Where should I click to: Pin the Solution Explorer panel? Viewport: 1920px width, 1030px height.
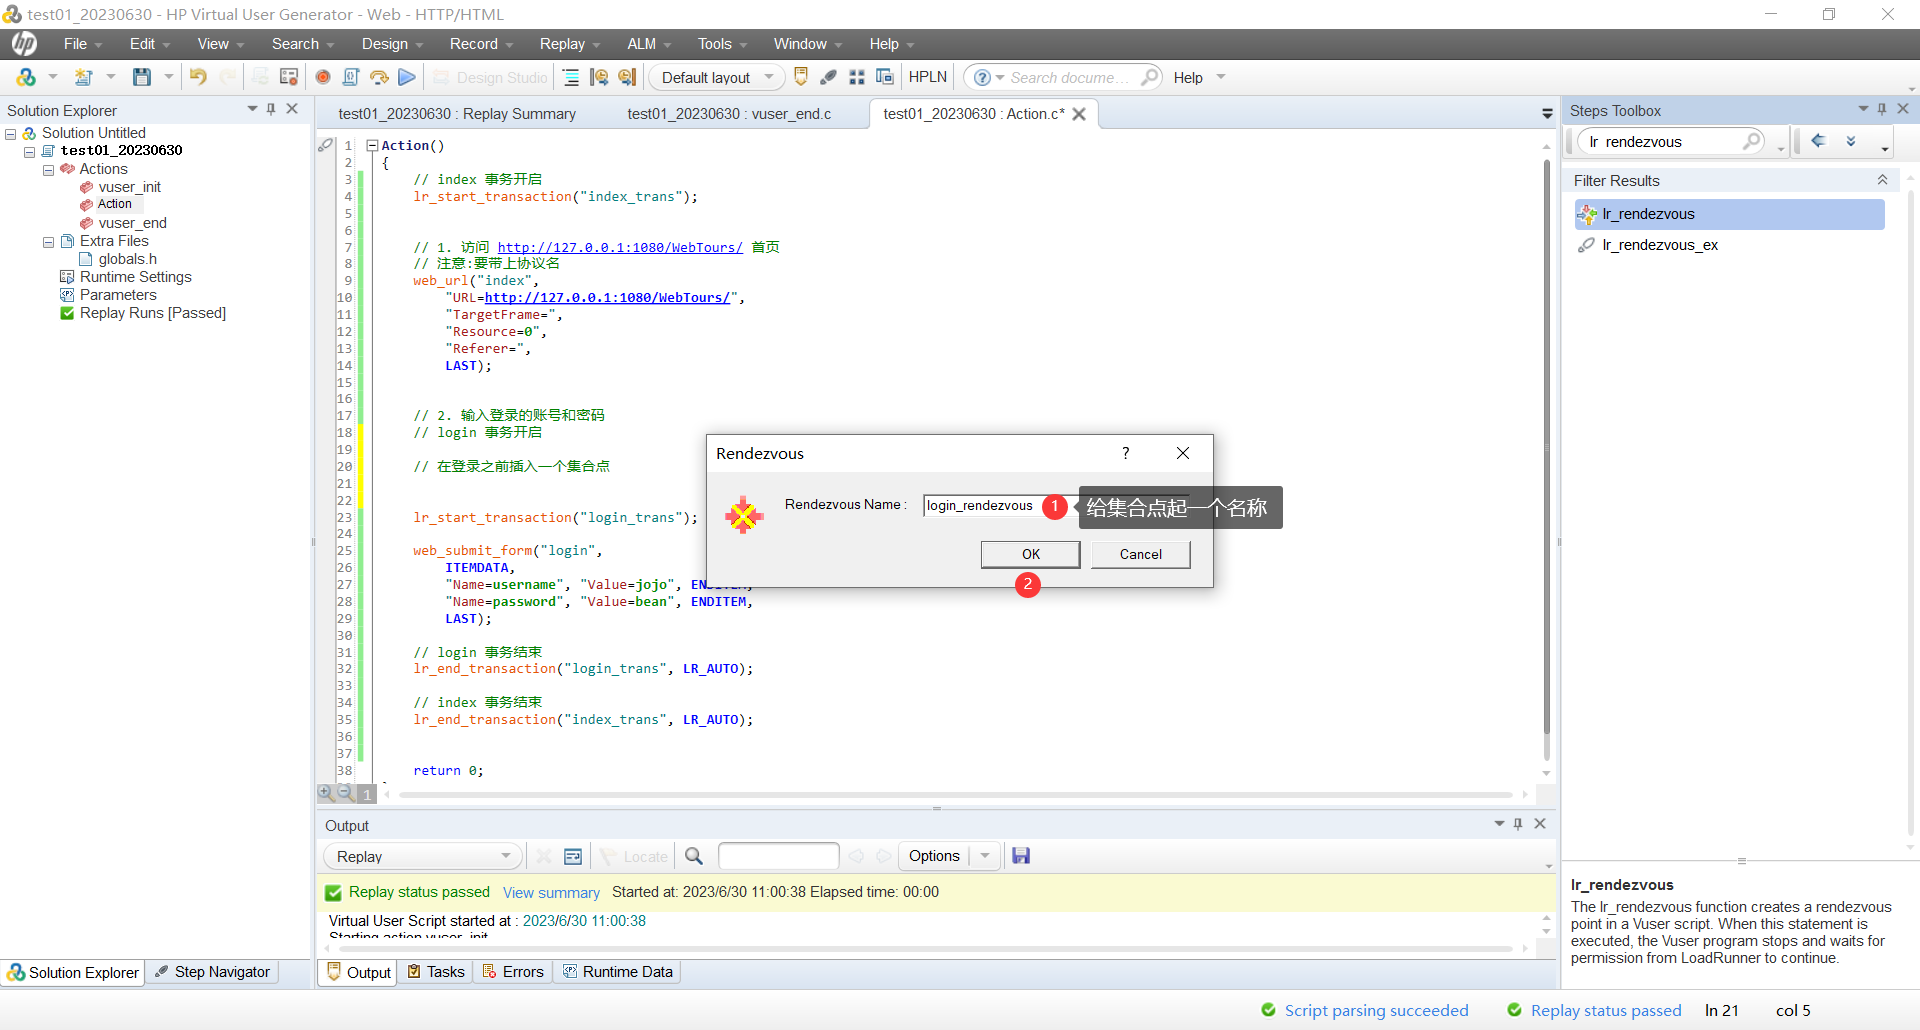click(x=271, y=109)
